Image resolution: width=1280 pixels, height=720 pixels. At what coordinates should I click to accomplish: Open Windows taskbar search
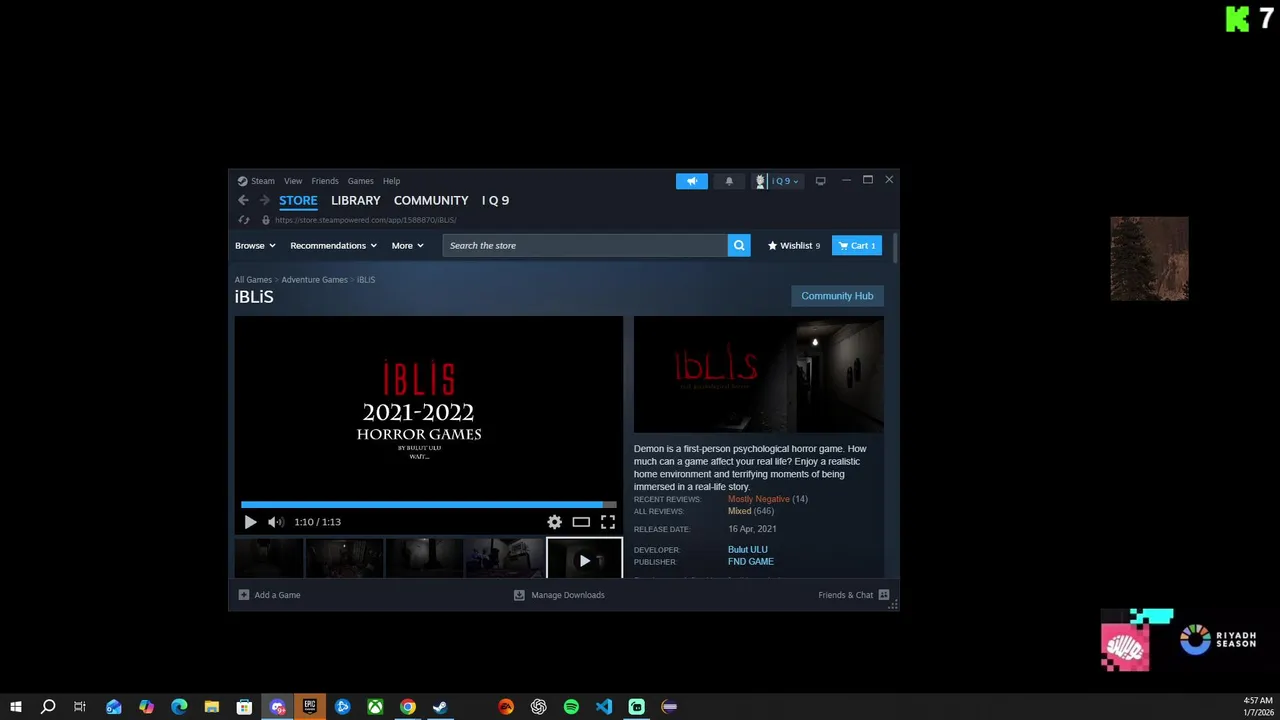(47, 707)
